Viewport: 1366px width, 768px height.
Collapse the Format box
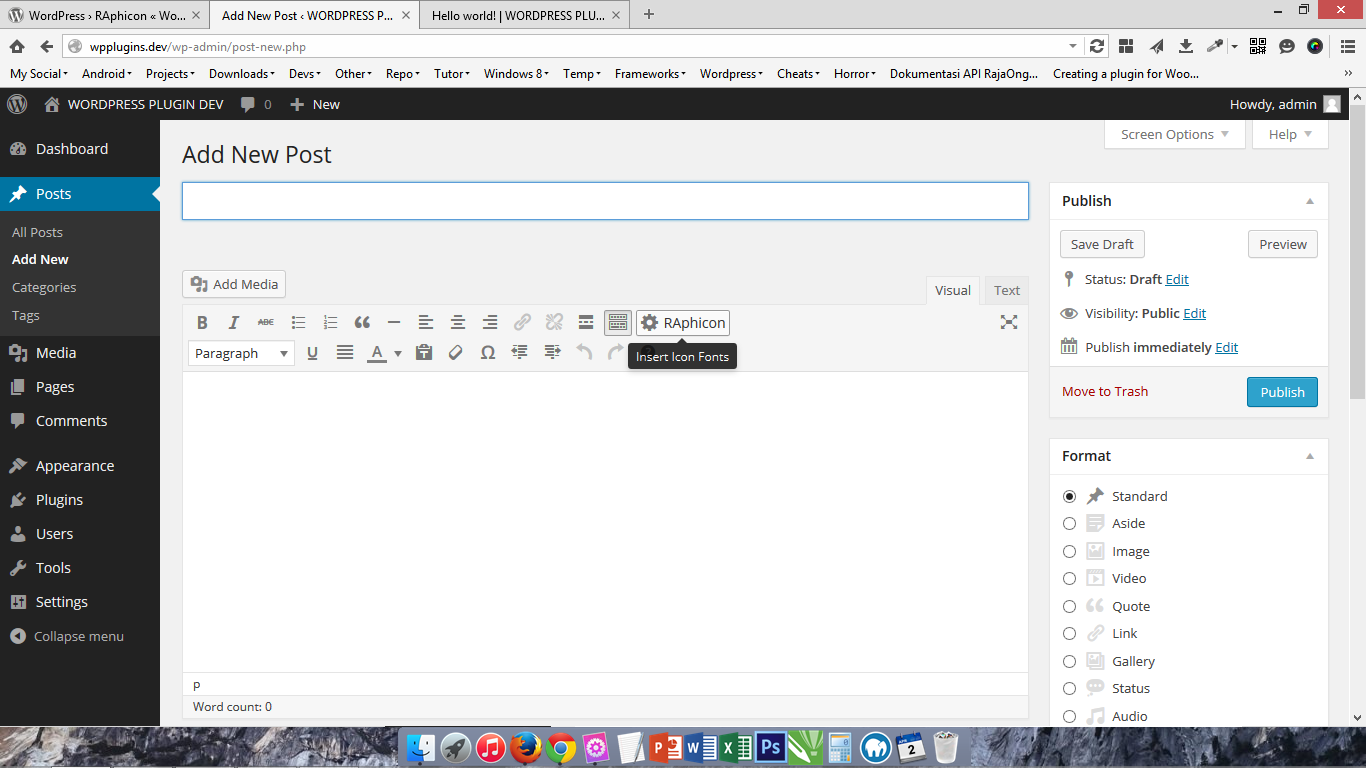pos(1310,456)
